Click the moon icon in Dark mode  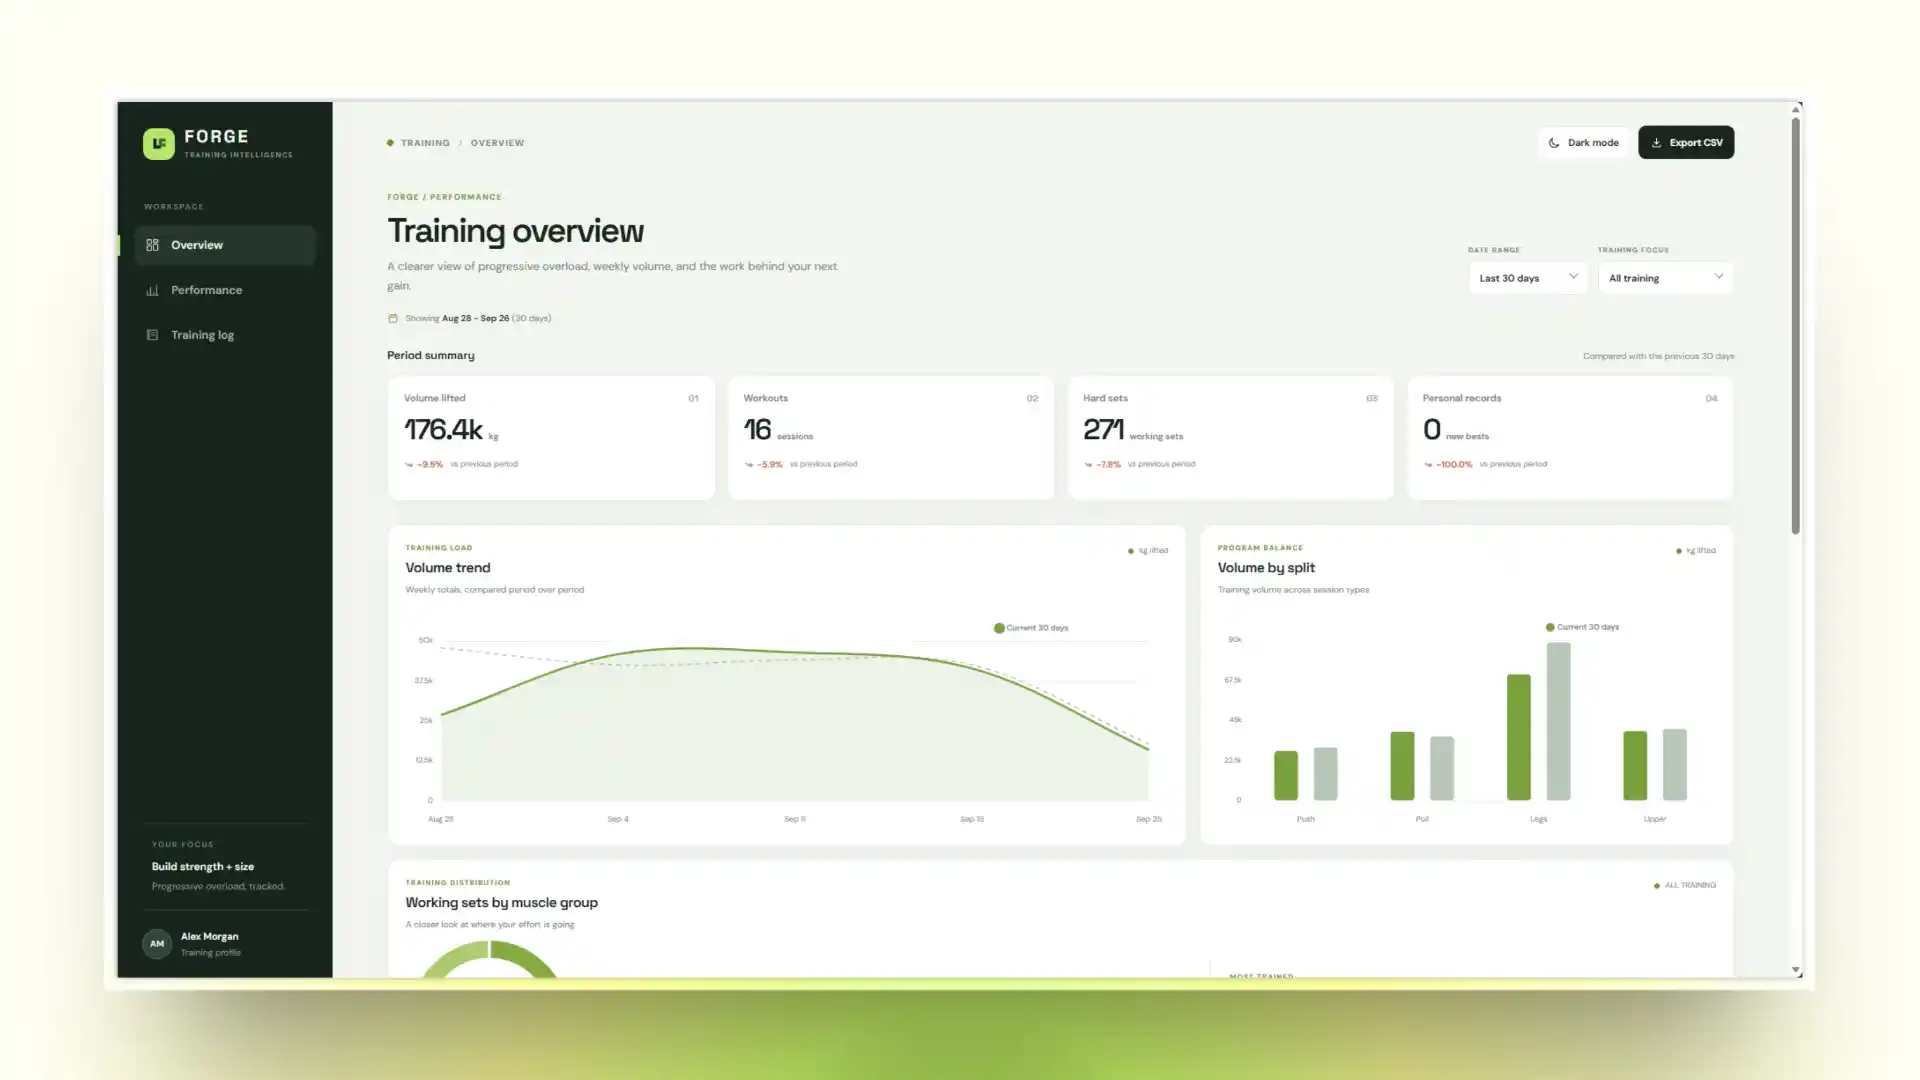pos(1554,143)
